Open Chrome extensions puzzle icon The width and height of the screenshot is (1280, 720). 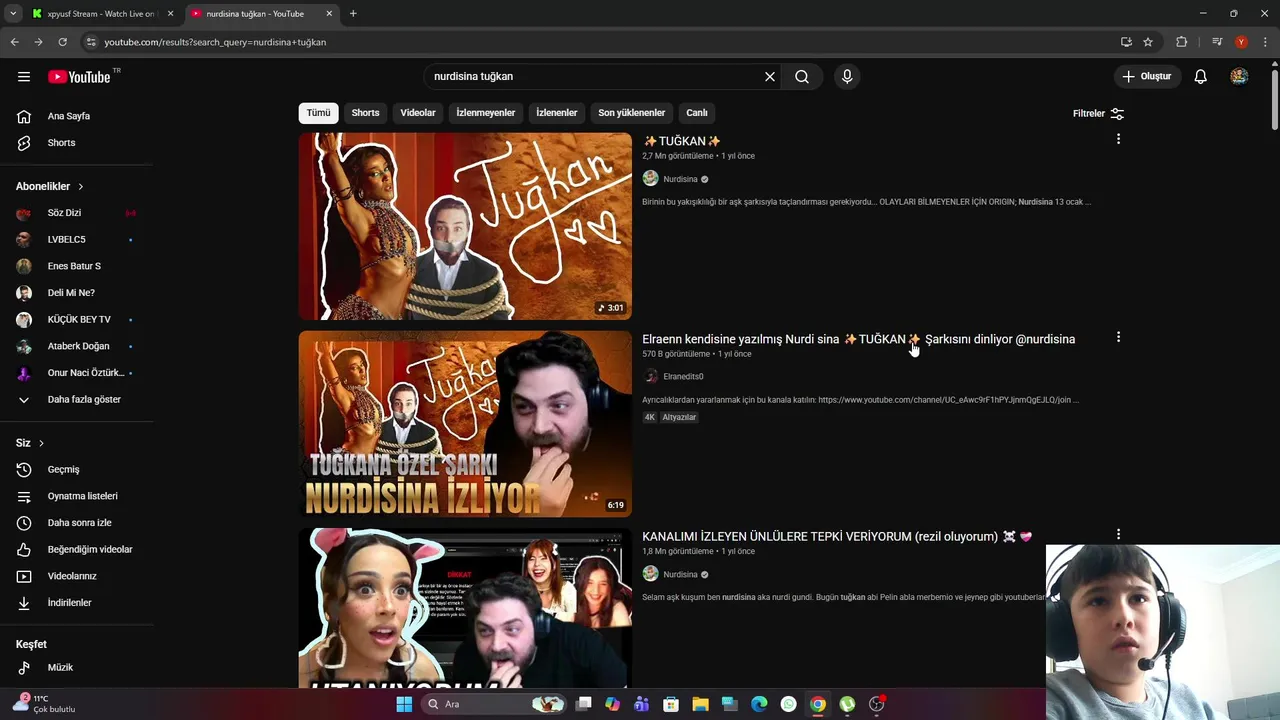coord(1181,42)
